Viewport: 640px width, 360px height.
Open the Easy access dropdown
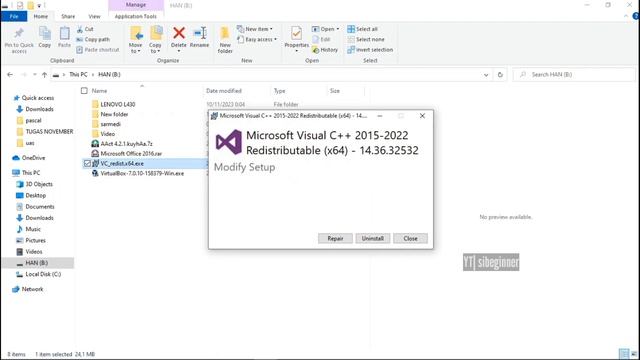point(257,39)
